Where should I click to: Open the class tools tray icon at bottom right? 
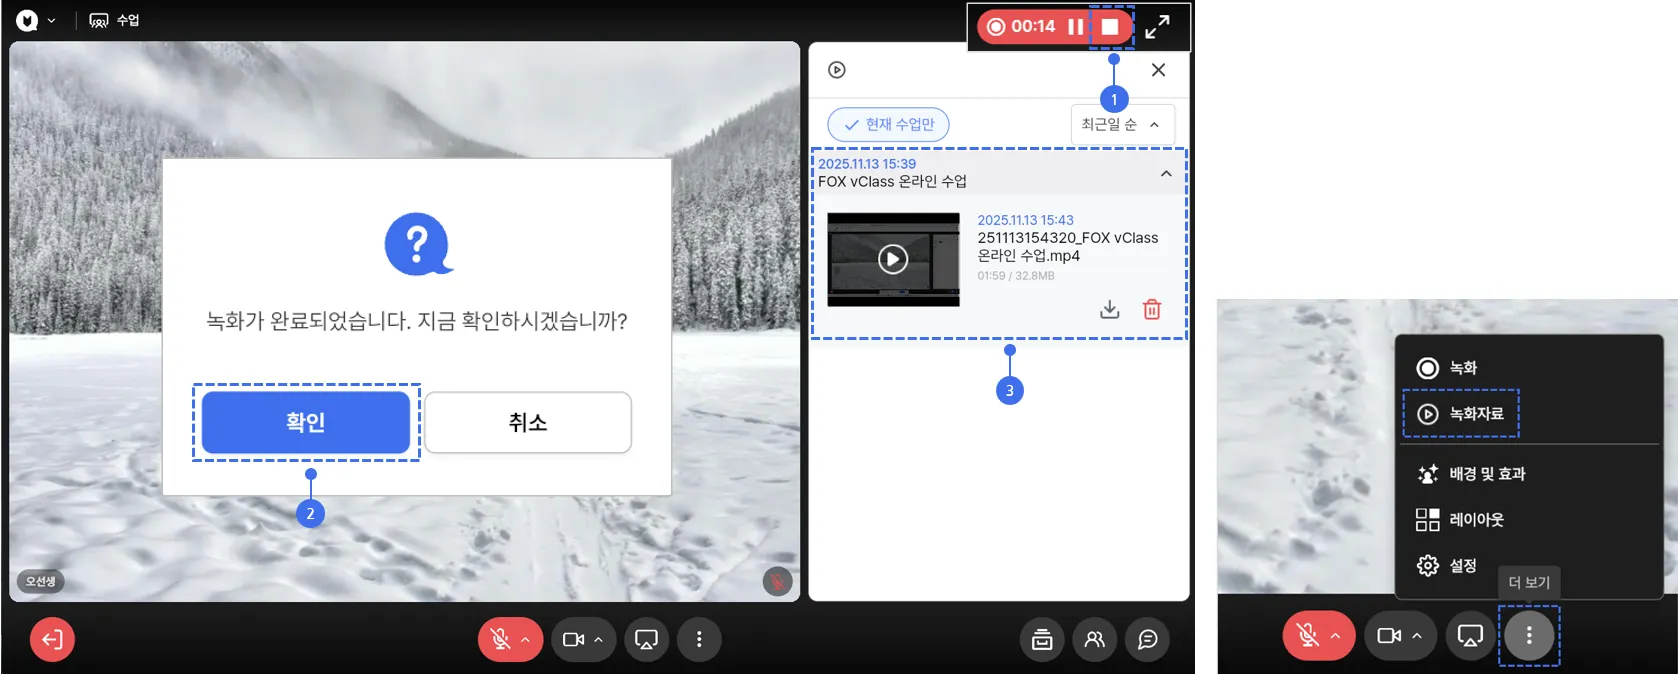[x=1042, y=640]
